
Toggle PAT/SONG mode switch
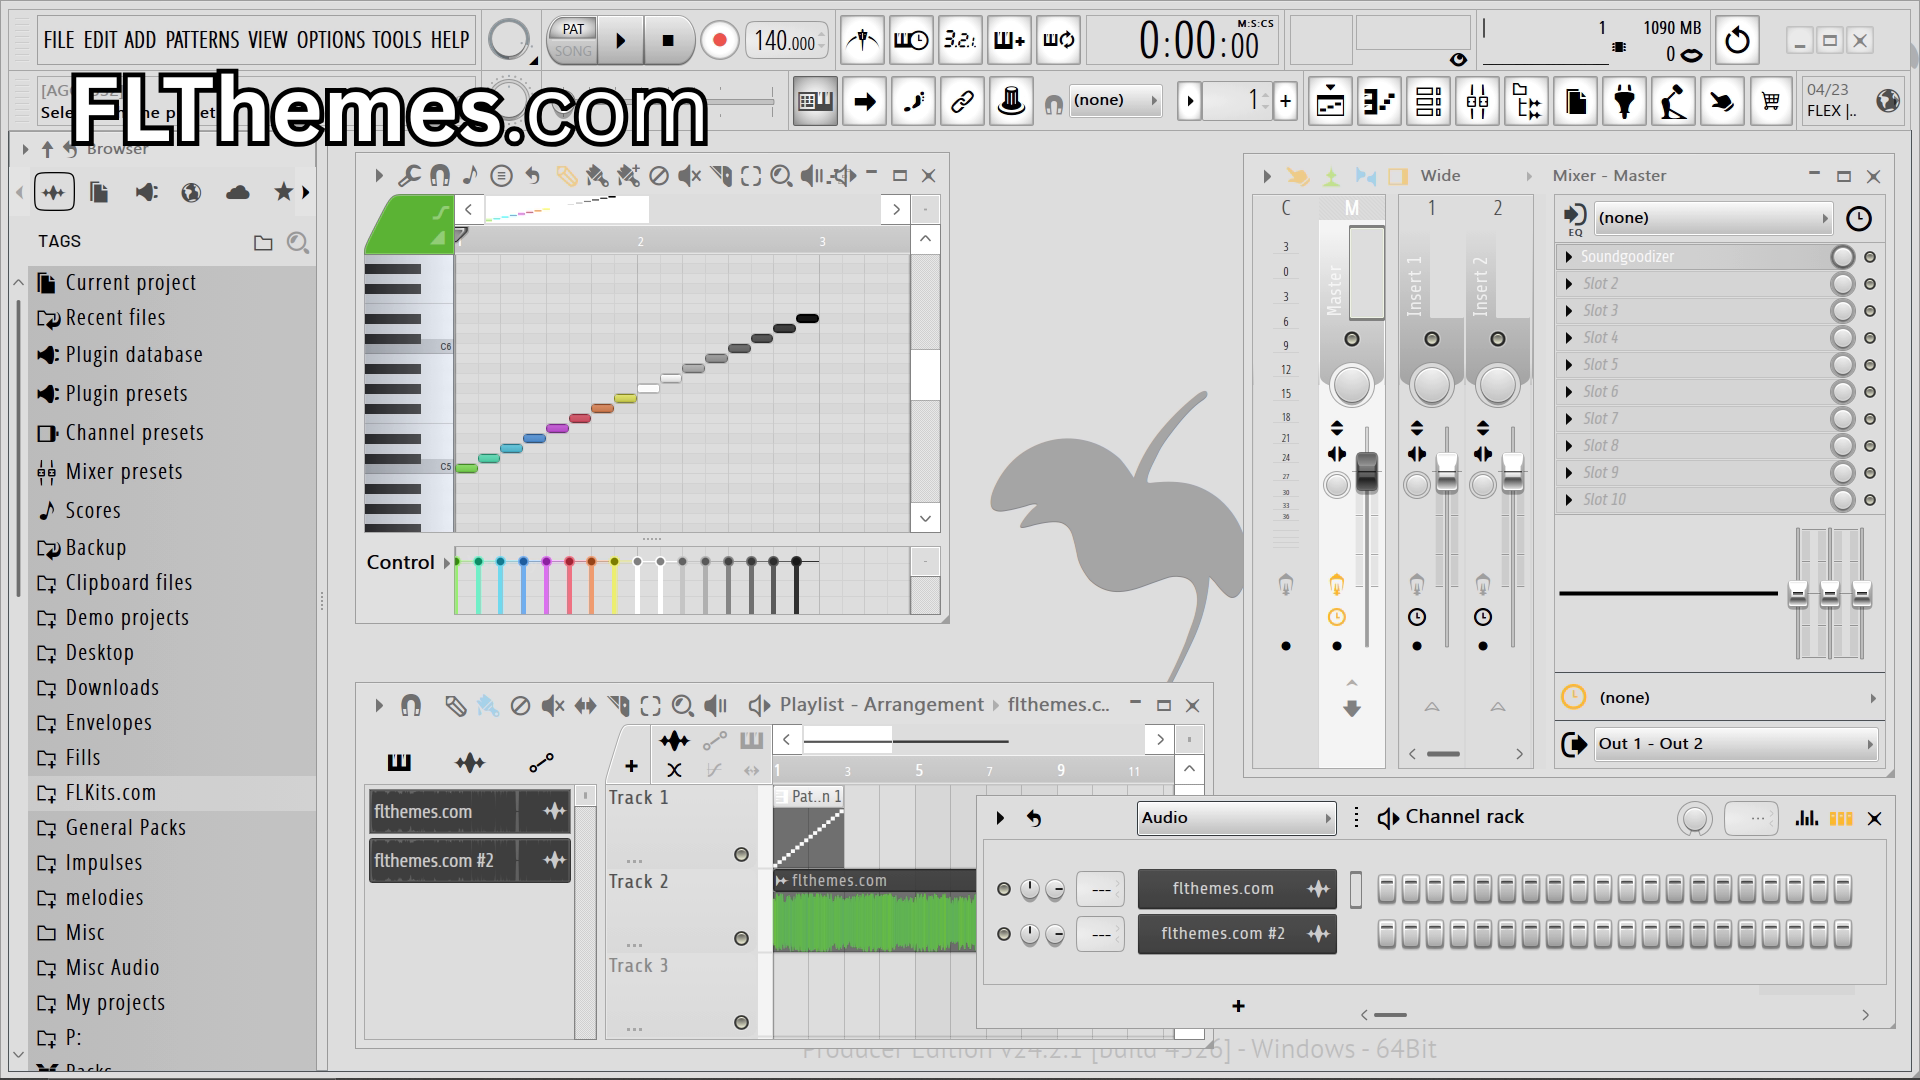pyautogui.click(x=573, y=41)
